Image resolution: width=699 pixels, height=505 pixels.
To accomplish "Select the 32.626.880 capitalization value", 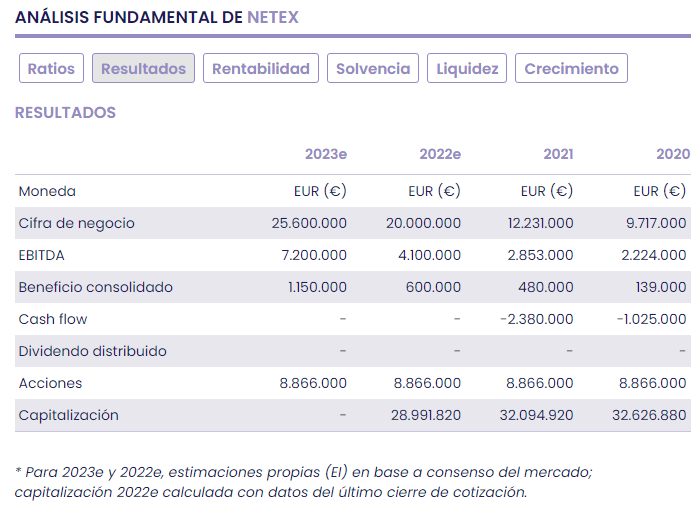I will [x=649, y=415].
